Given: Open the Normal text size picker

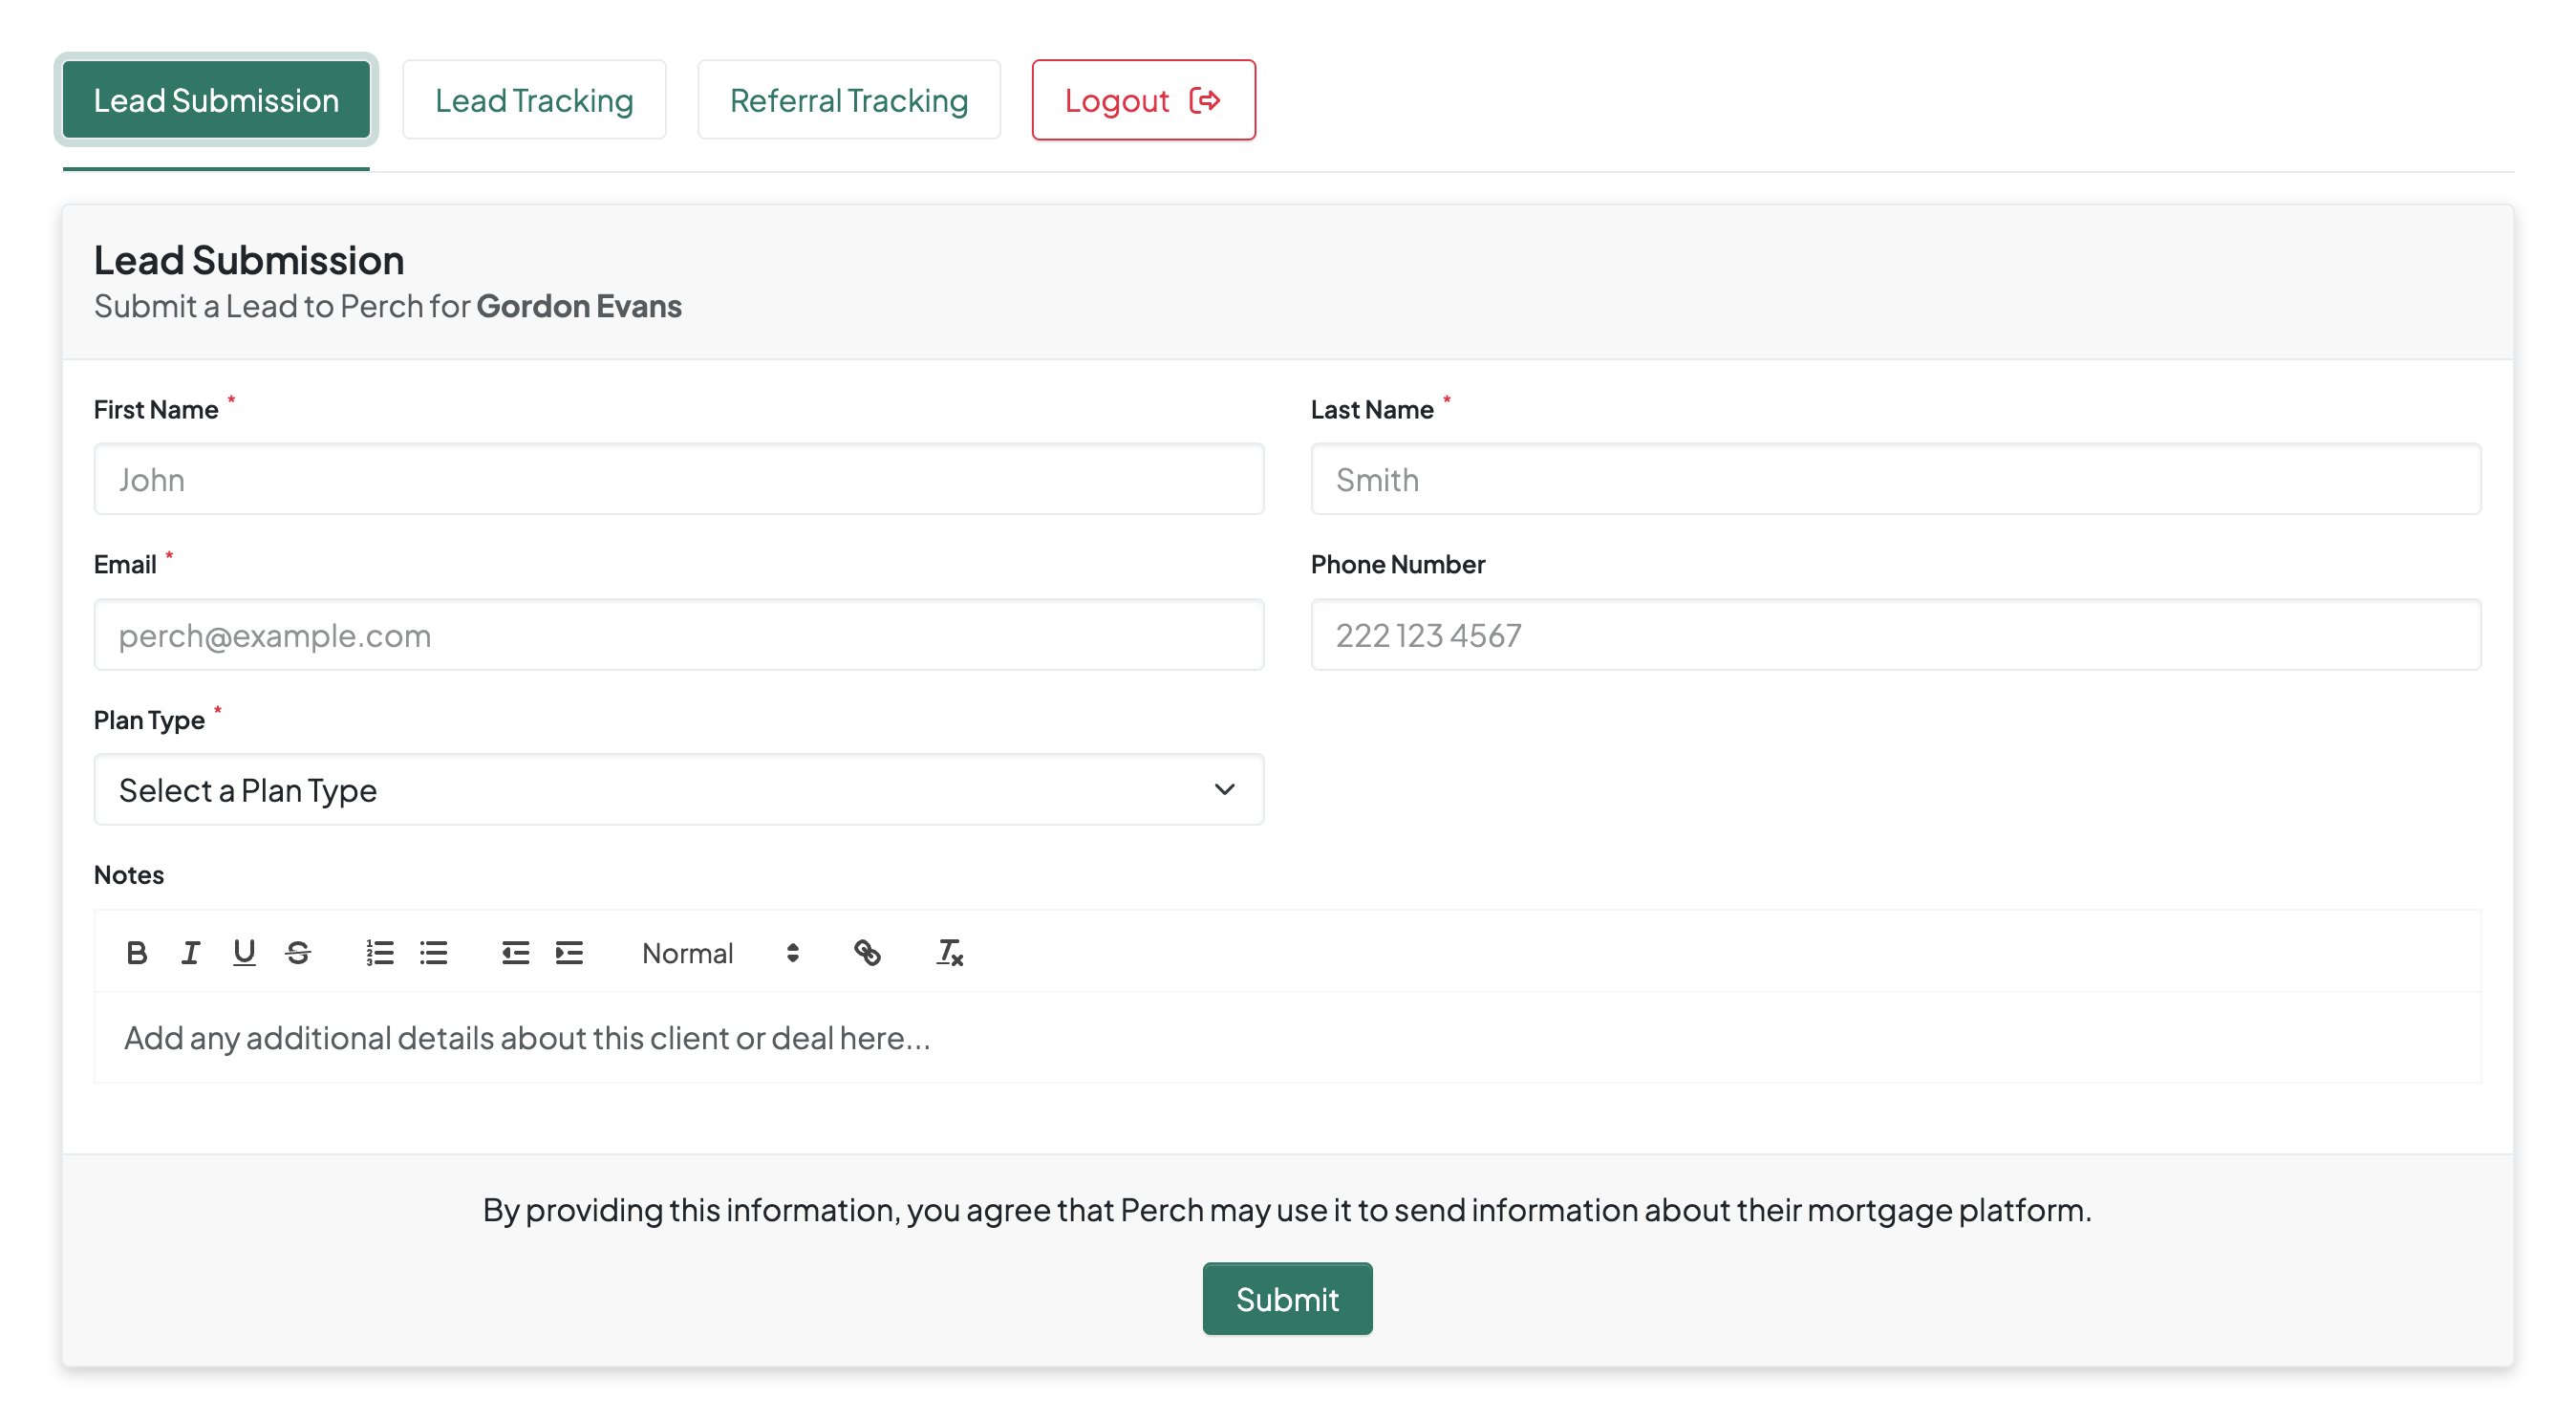Looking at the screenshot, I should pos(720,952).
